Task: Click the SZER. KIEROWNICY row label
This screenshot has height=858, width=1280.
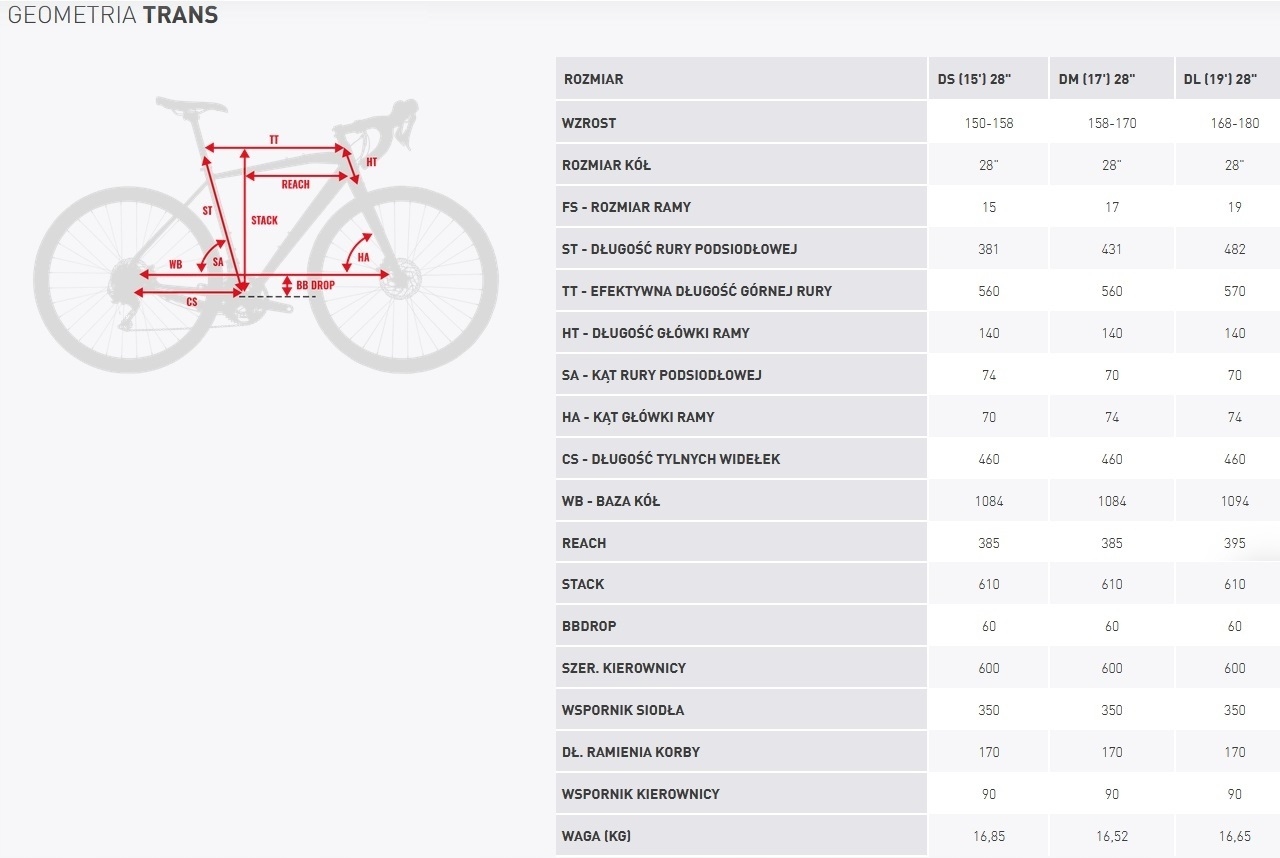Action: coord(624,668)
